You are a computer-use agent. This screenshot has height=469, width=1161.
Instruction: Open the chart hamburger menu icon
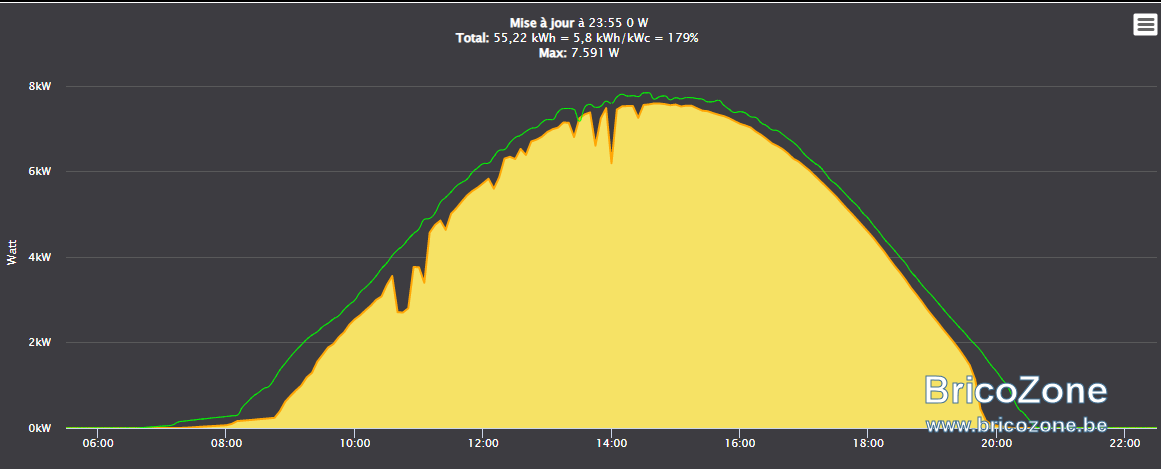coord(1145,24)
